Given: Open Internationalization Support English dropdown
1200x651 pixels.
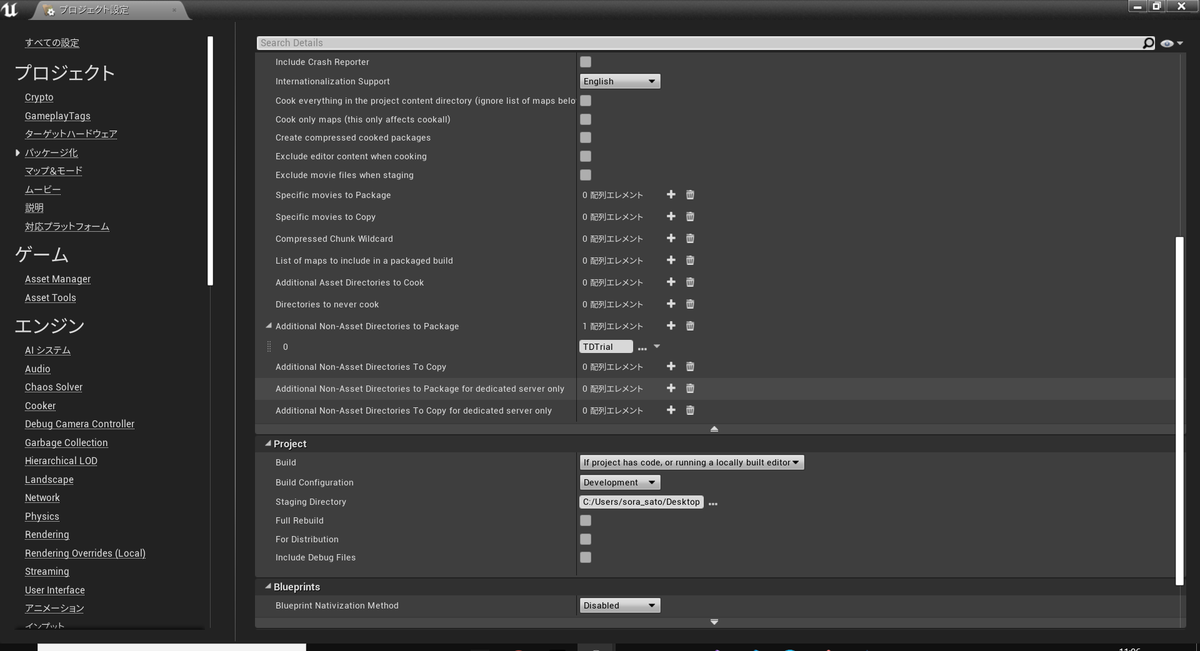Looking at the screenshot, I should pos(620,81).
